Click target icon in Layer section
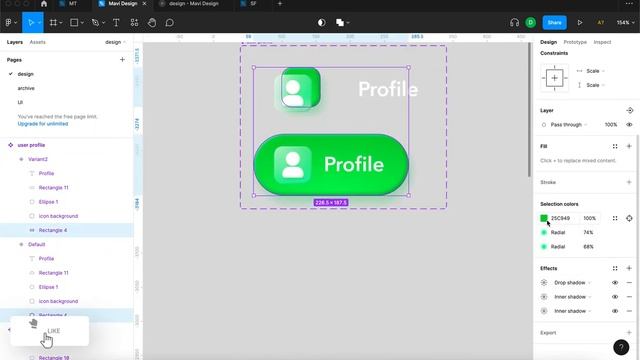The height and width of the screenshot is (360, 640). (x=629, y=110)
